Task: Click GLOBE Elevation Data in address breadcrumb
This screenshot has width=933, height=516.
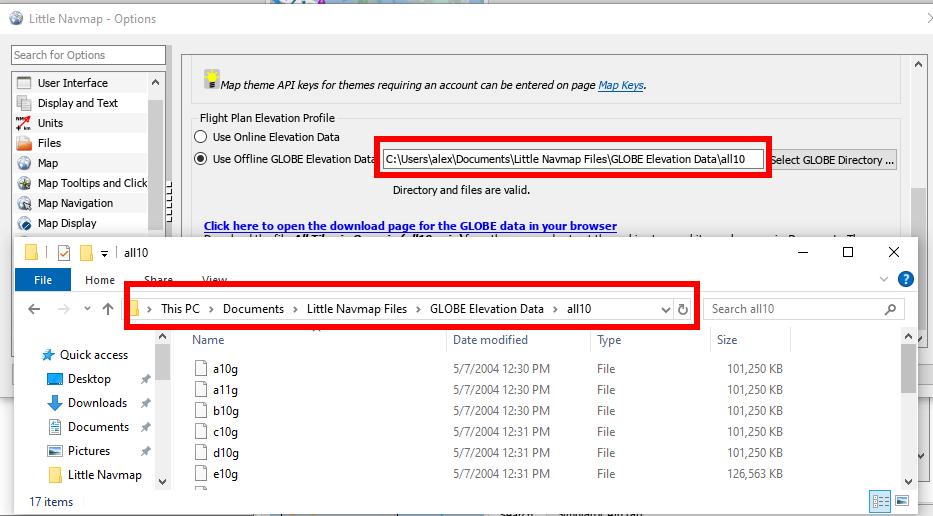Action: click(487, 309)
